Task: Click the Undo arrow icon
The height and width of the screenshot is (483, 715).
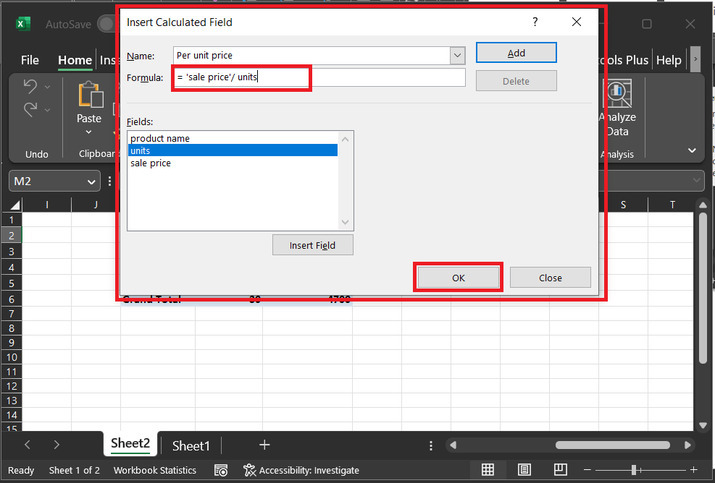Action: 30,86
